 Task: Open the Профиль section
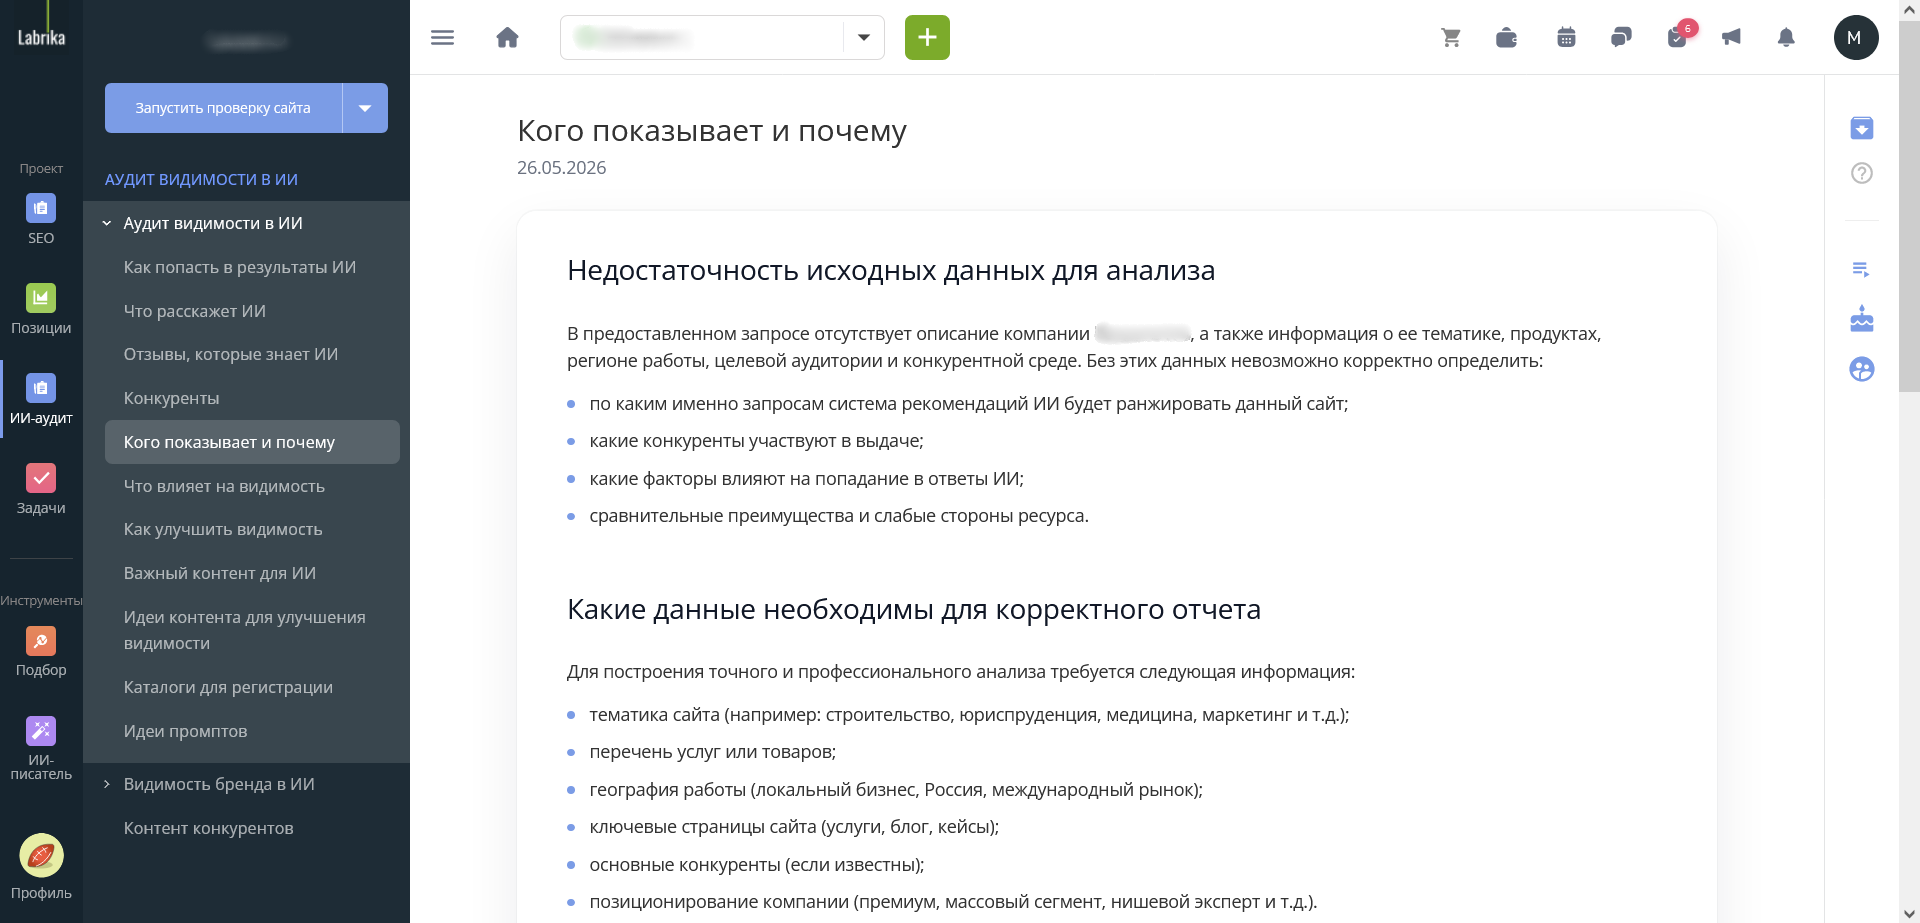pyautogui.click(x=41, y=866)
